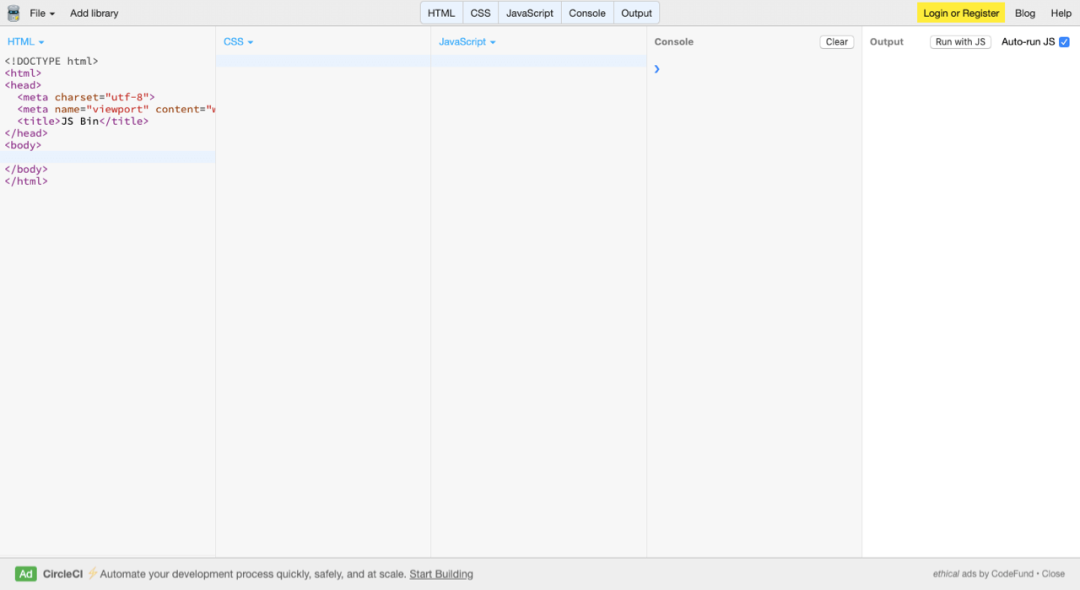This screenshot has height=590, width=1080.
Task: Clear the console output
Action: 837,42
